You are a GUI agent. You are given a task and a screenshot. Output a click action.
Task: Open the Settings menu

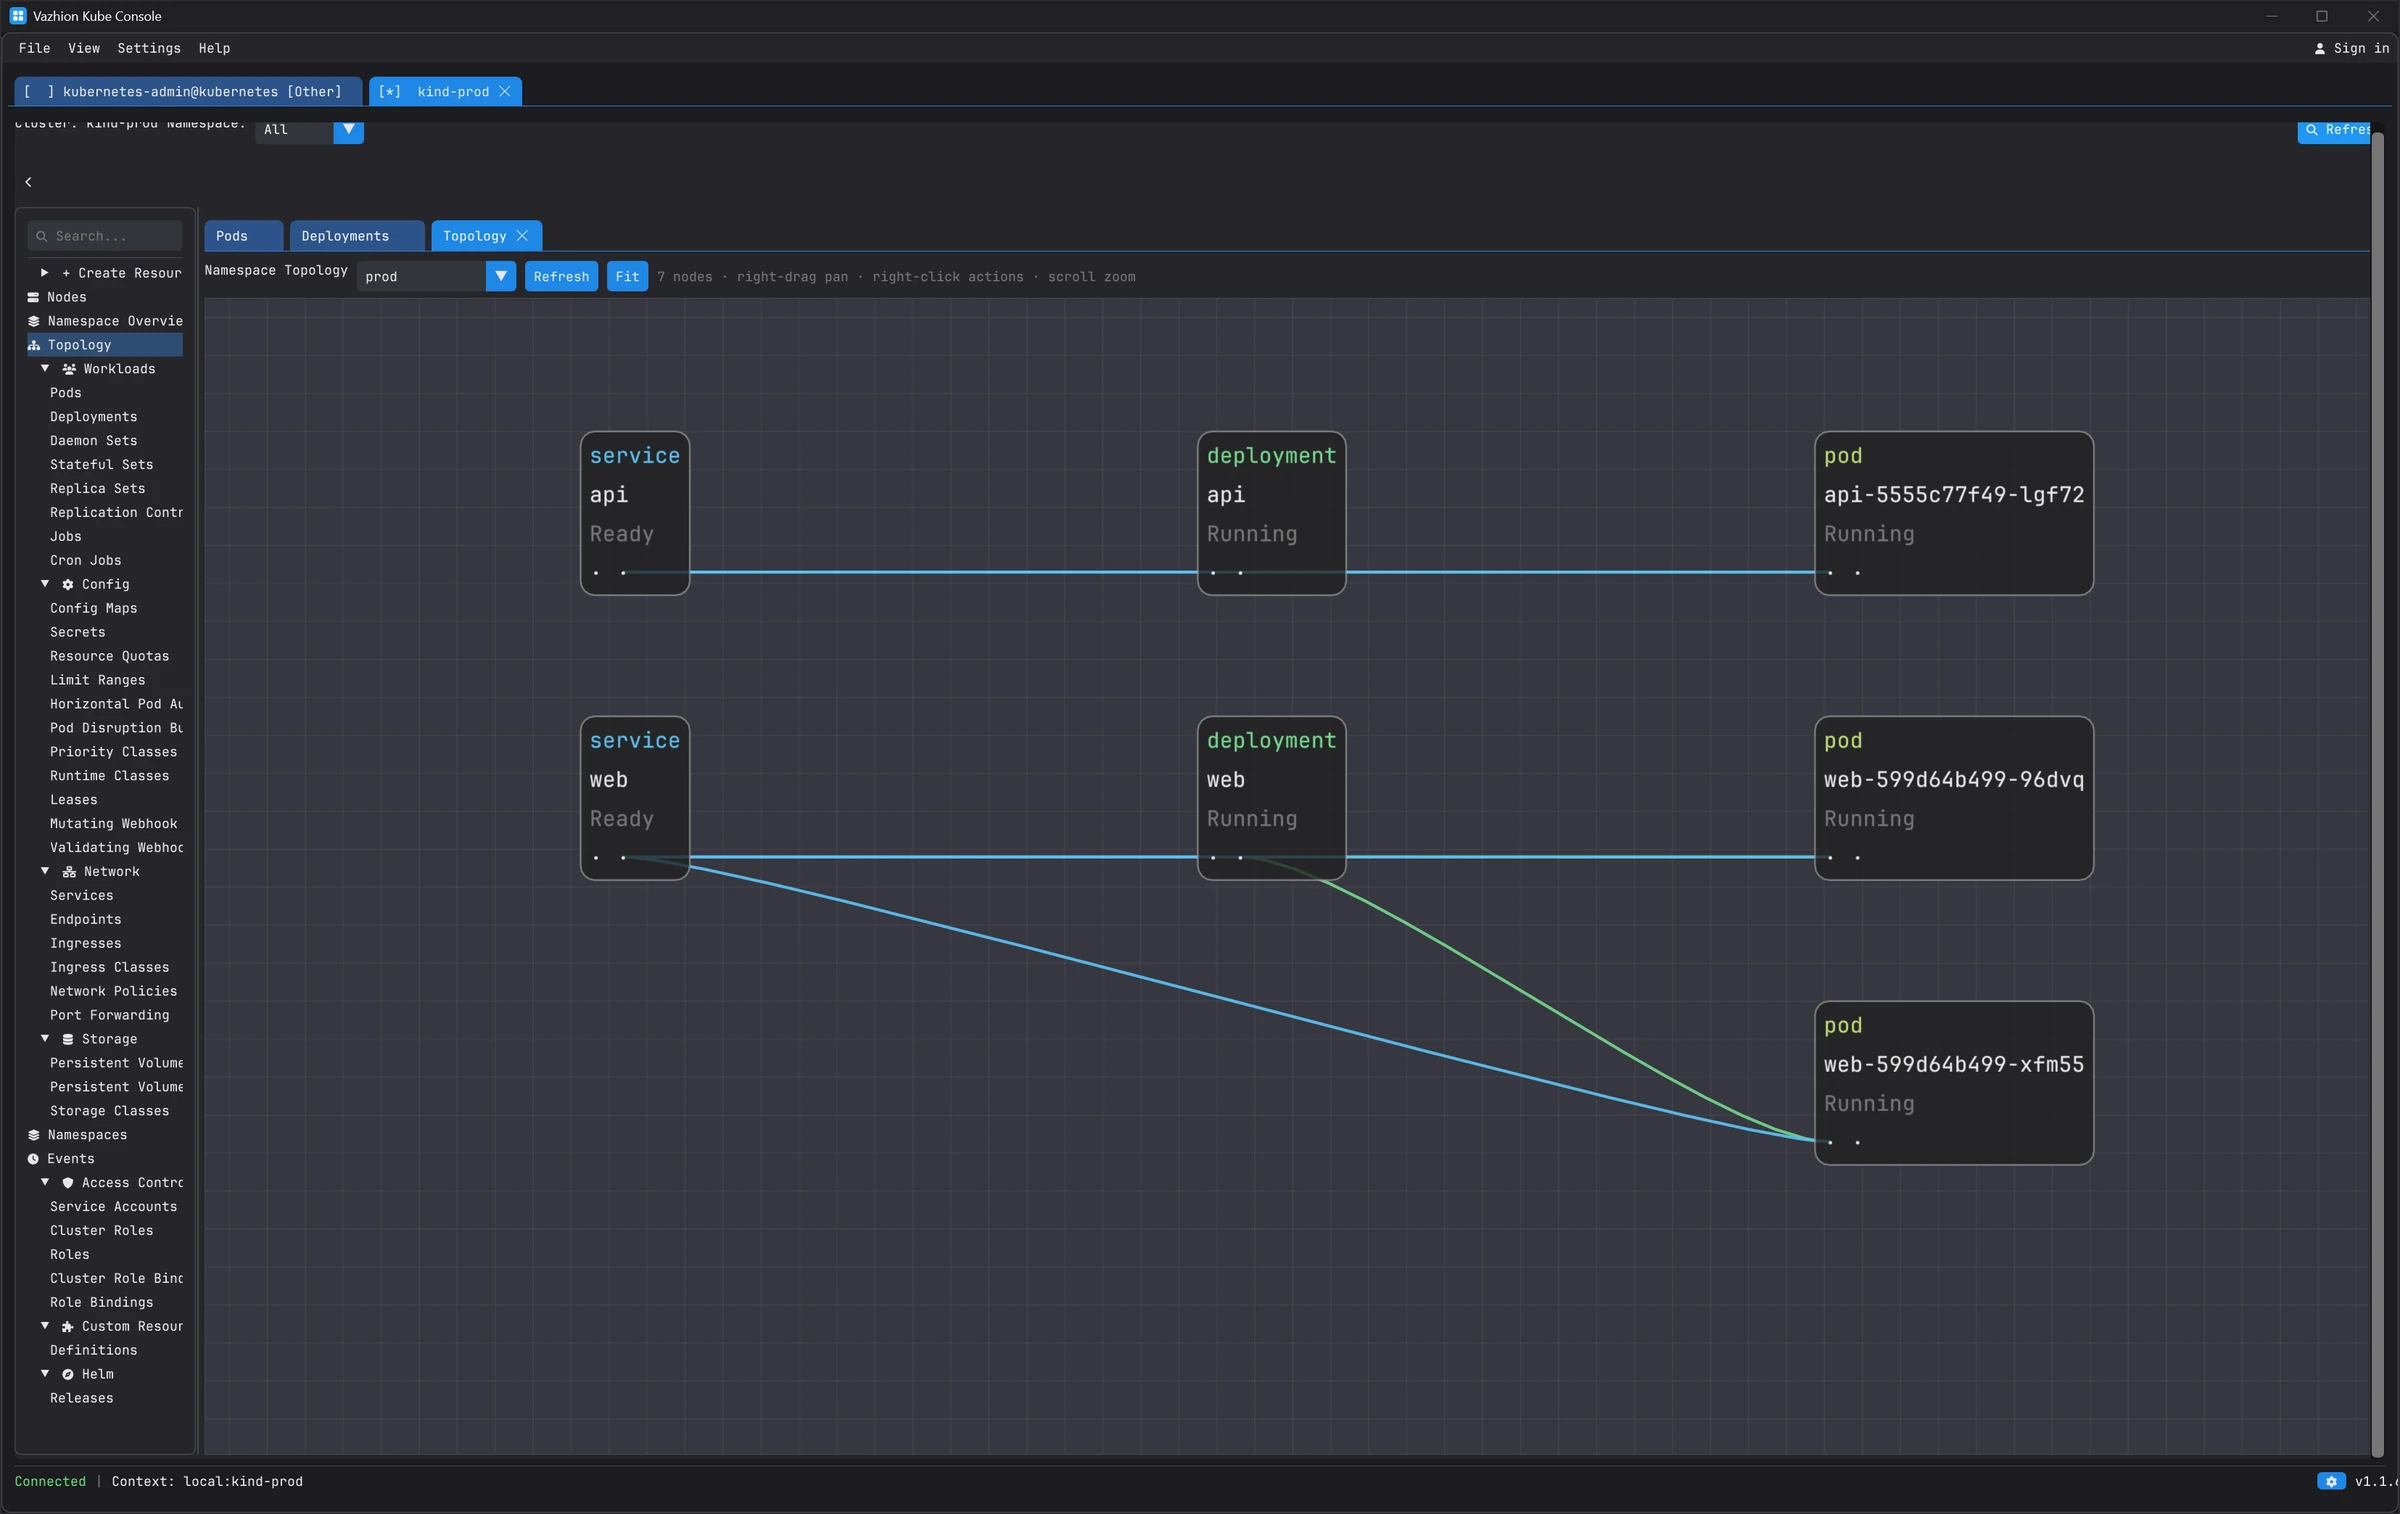[149, 48]
